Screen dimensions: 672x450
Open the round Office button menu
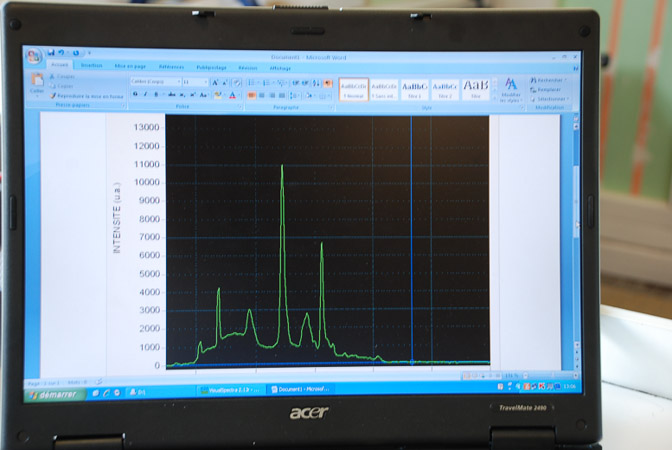point(34,55)
